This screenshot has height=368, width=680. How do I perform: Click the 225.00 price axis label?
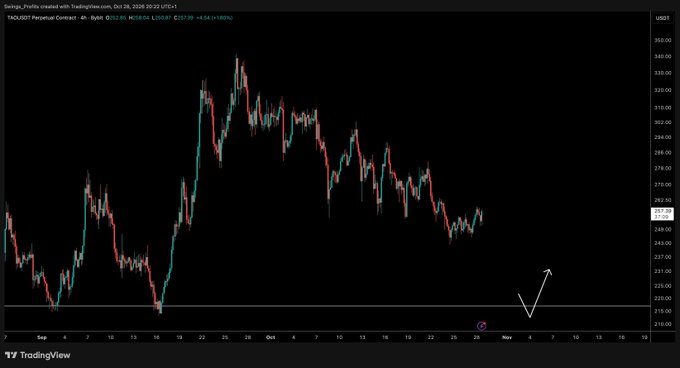[x=662, y=286]
